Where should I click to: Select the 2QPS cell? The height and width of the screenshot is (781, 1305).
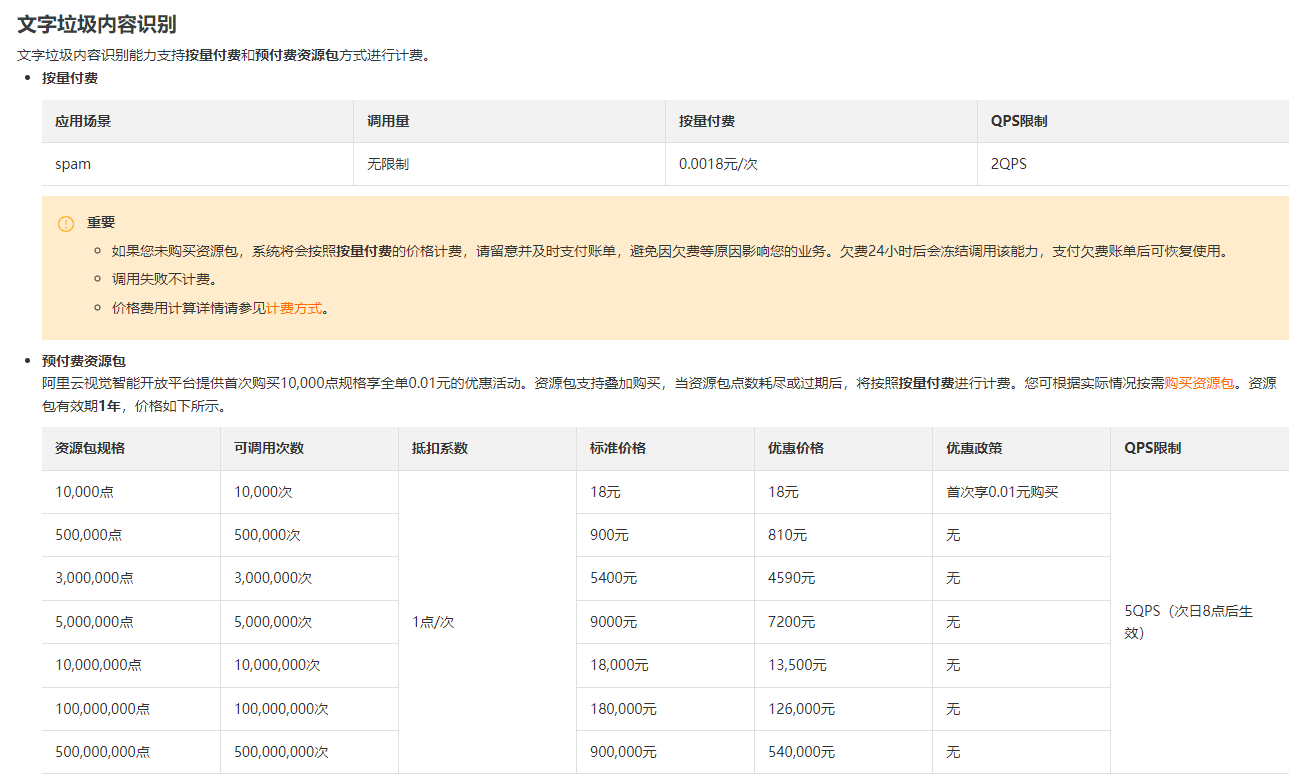click(x=1133, y=164)
